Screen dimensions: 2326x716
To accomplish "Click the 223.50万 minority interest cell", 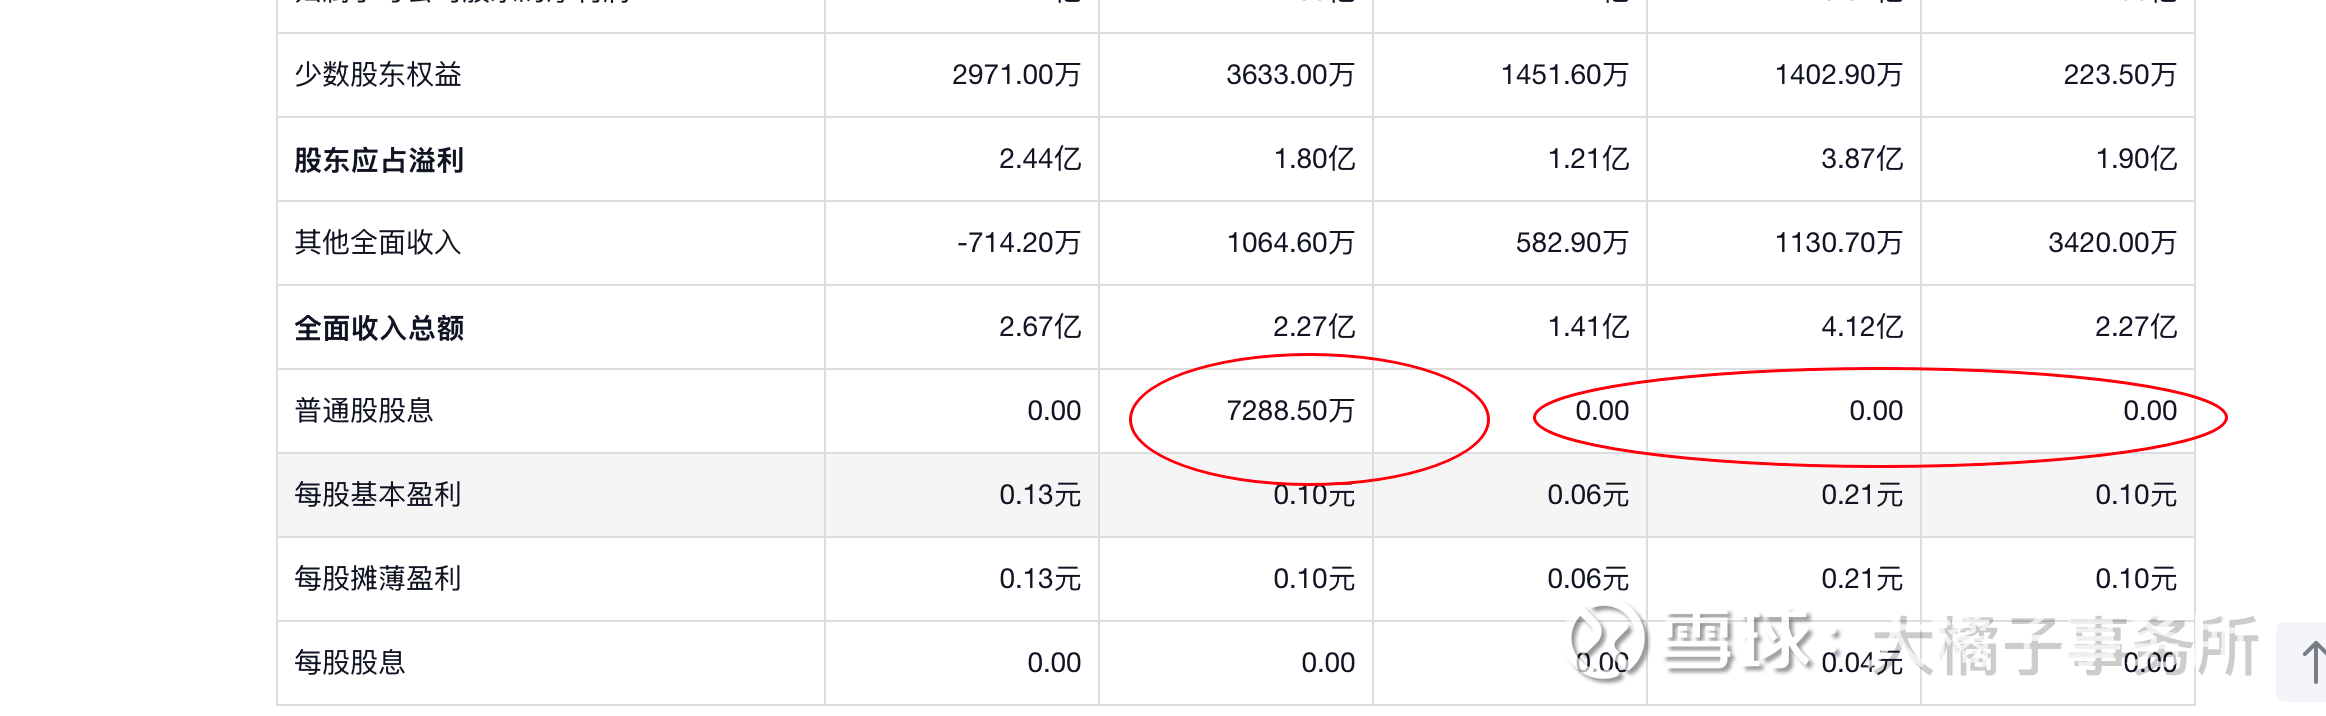I will click(x=2120, y=75).
